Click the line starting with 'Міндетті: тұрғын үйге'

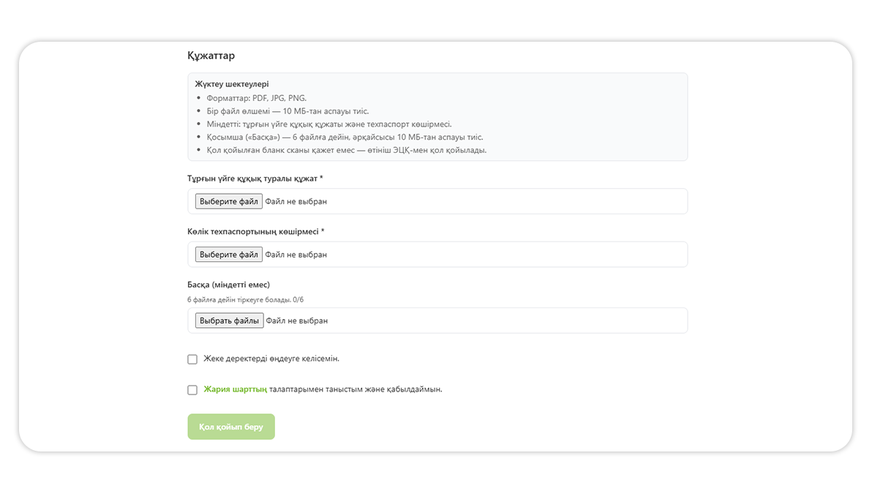coord(329,124)
